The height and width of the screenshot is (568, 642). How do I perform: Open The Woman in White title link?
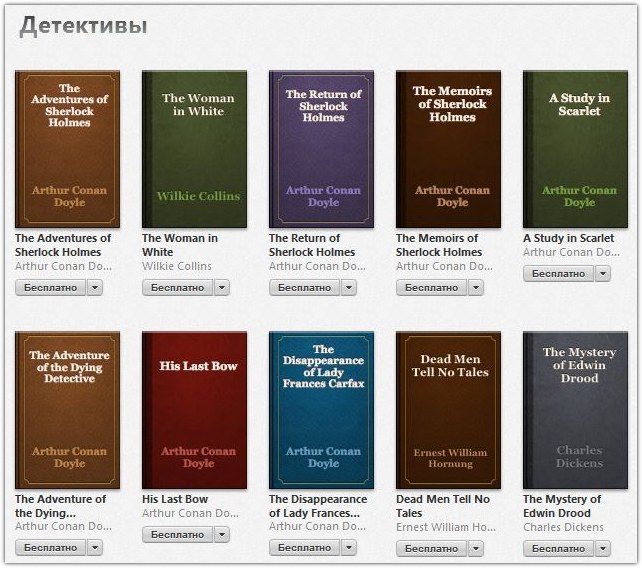pos(180,245)
